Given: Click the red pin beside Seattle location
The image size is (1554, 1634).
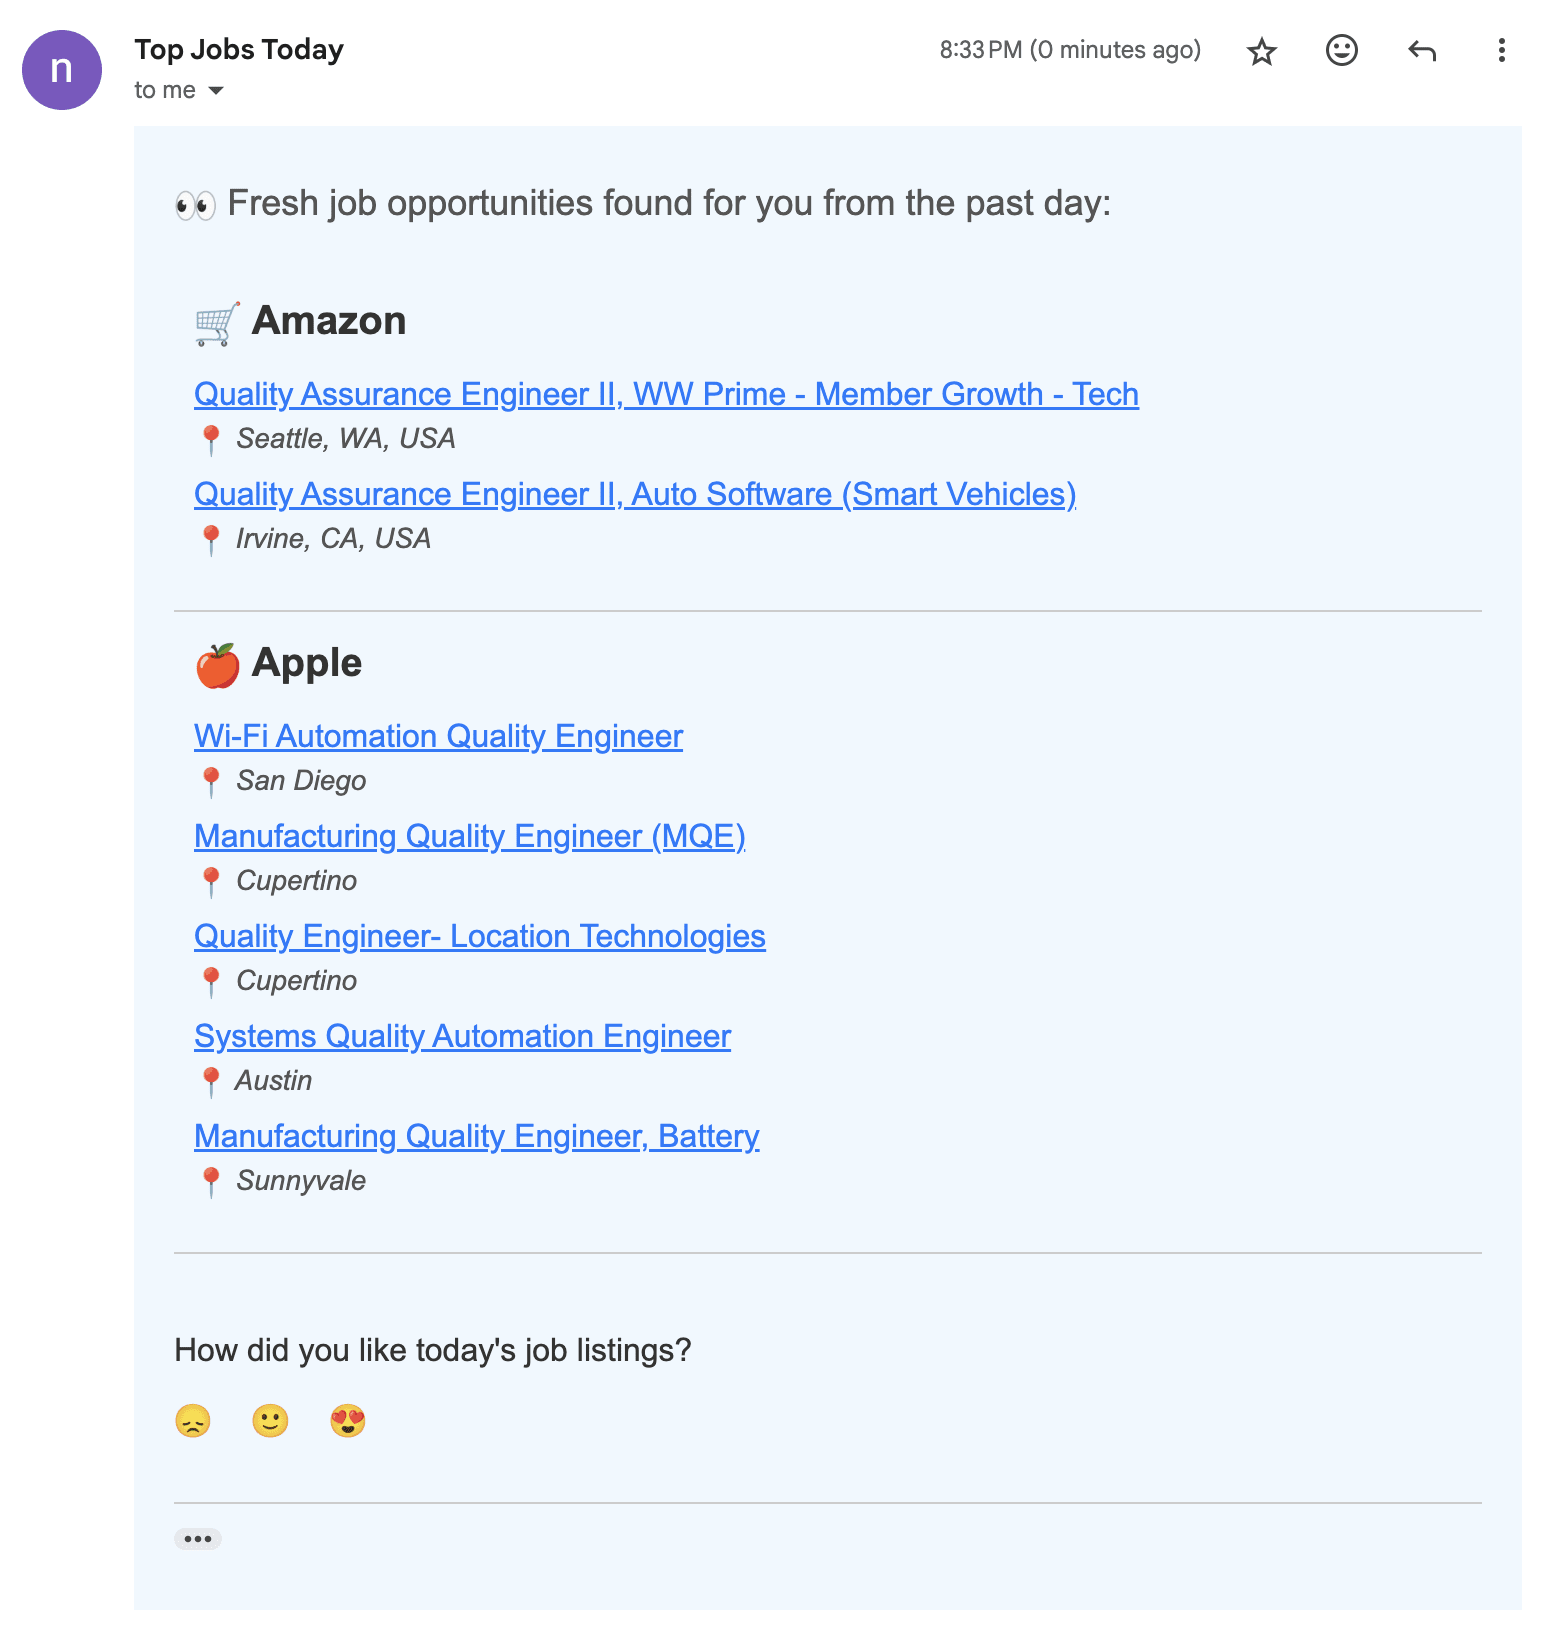Looking at the screenshot, I should 212,438.
